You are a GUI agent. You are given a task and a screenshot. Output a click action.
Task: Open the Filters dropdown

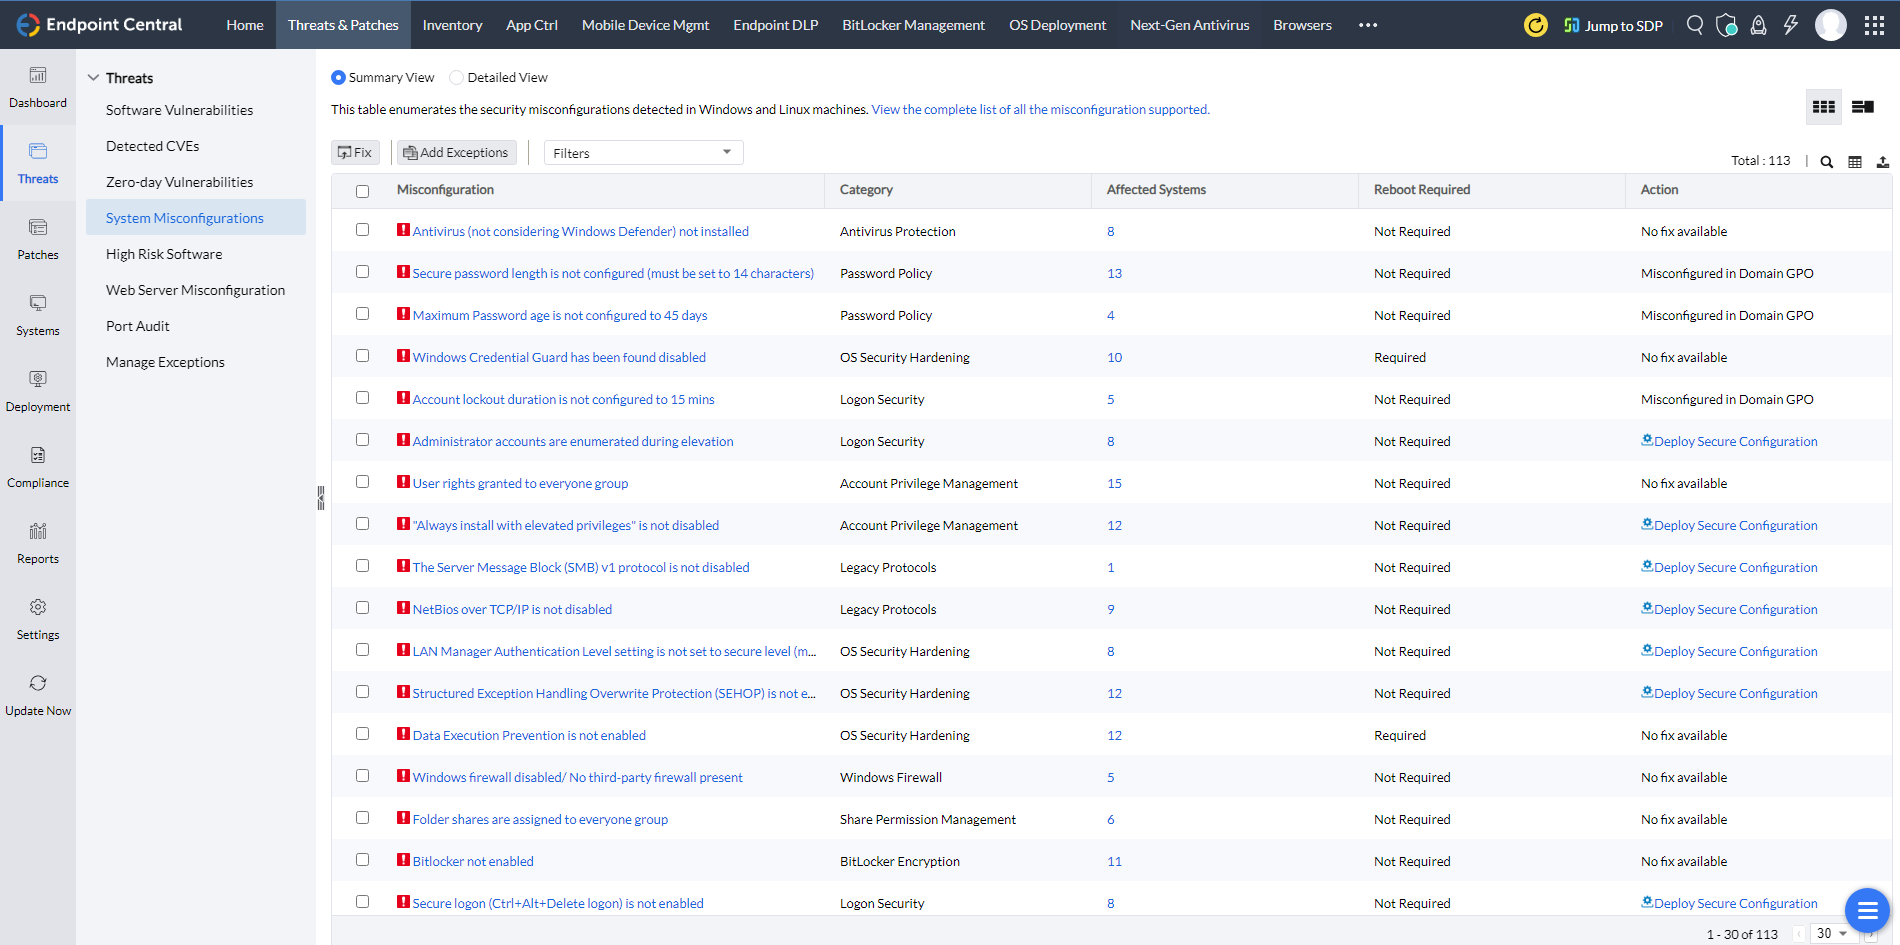click(x=643, y=153)
